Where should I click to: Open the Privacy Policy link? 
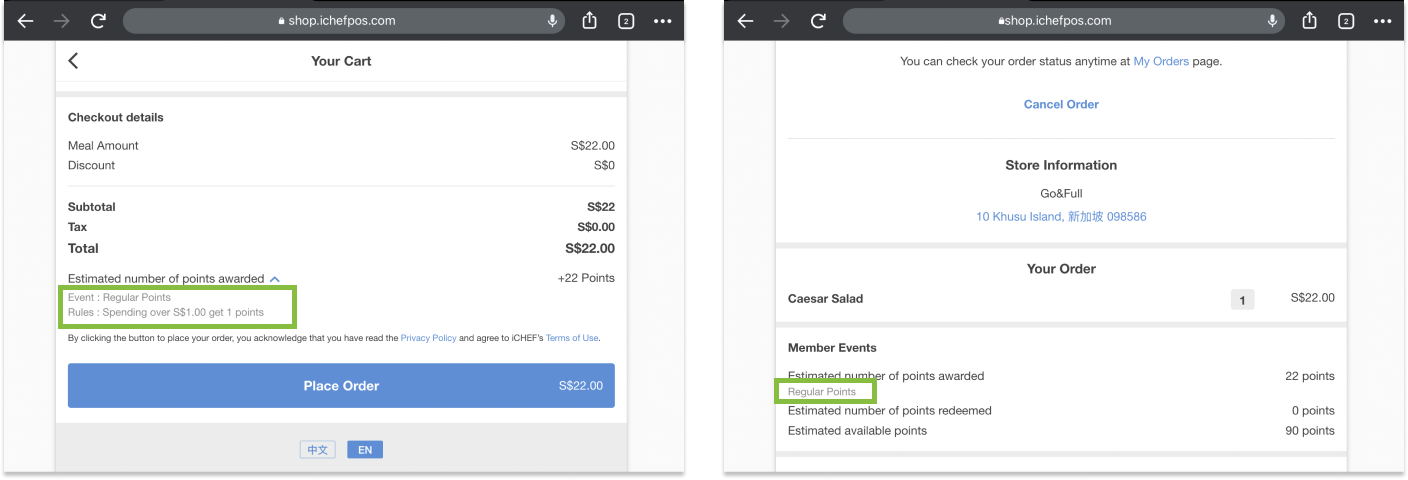coord(428,338)
